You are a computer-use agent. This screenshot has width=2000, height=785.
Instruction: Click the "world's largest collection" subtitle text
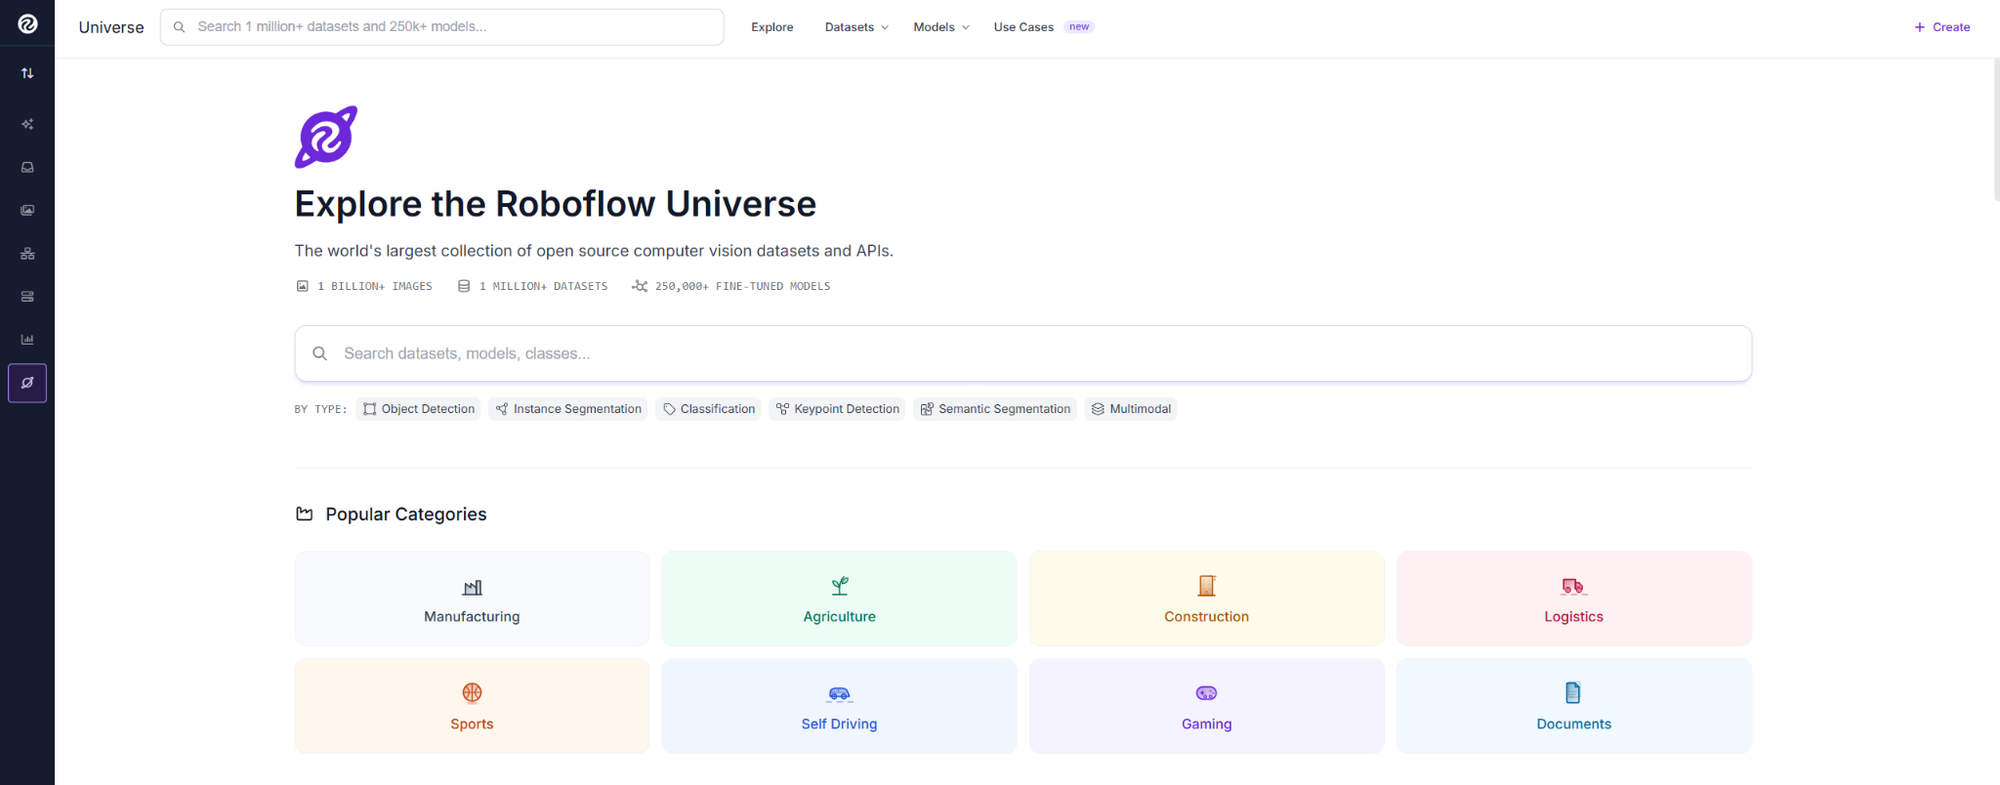click(594, 251)
